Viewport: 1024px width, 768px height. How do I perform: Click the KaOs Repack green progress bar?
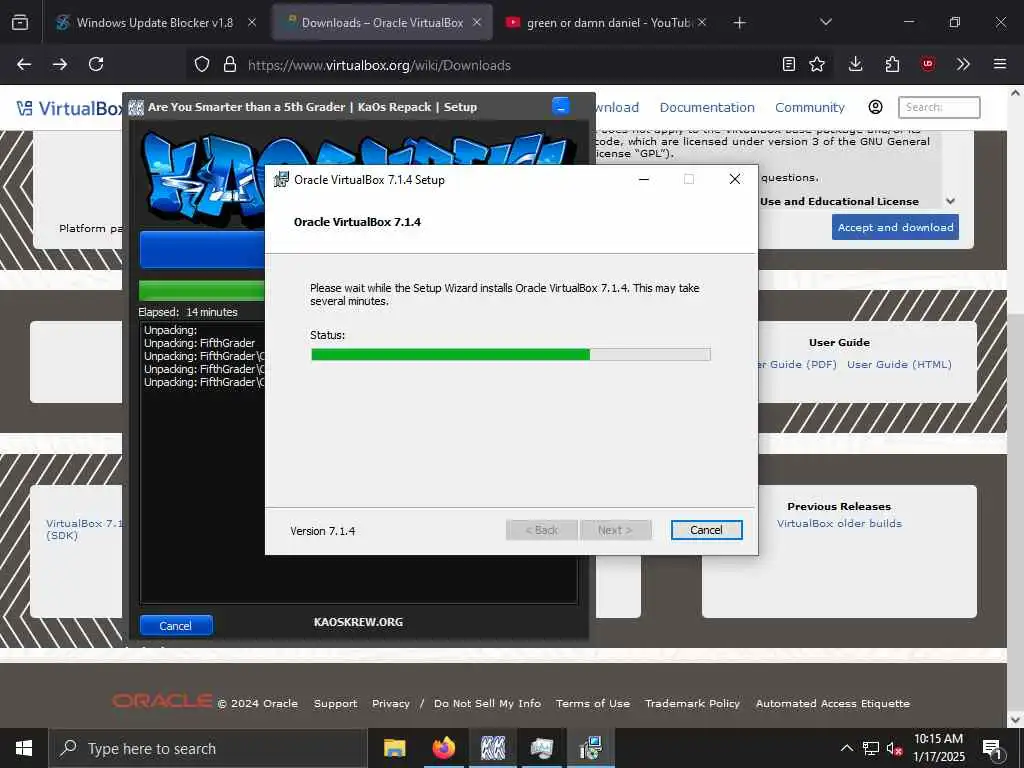[x=202, y=291]
